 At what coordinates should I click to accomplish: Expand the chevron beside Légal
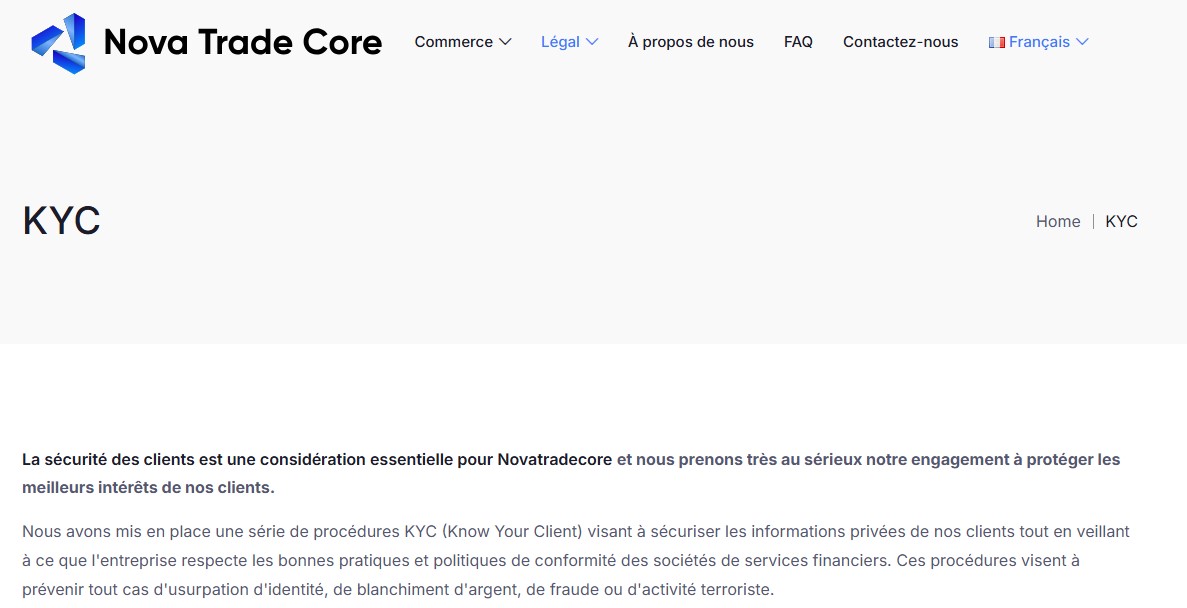592,42
